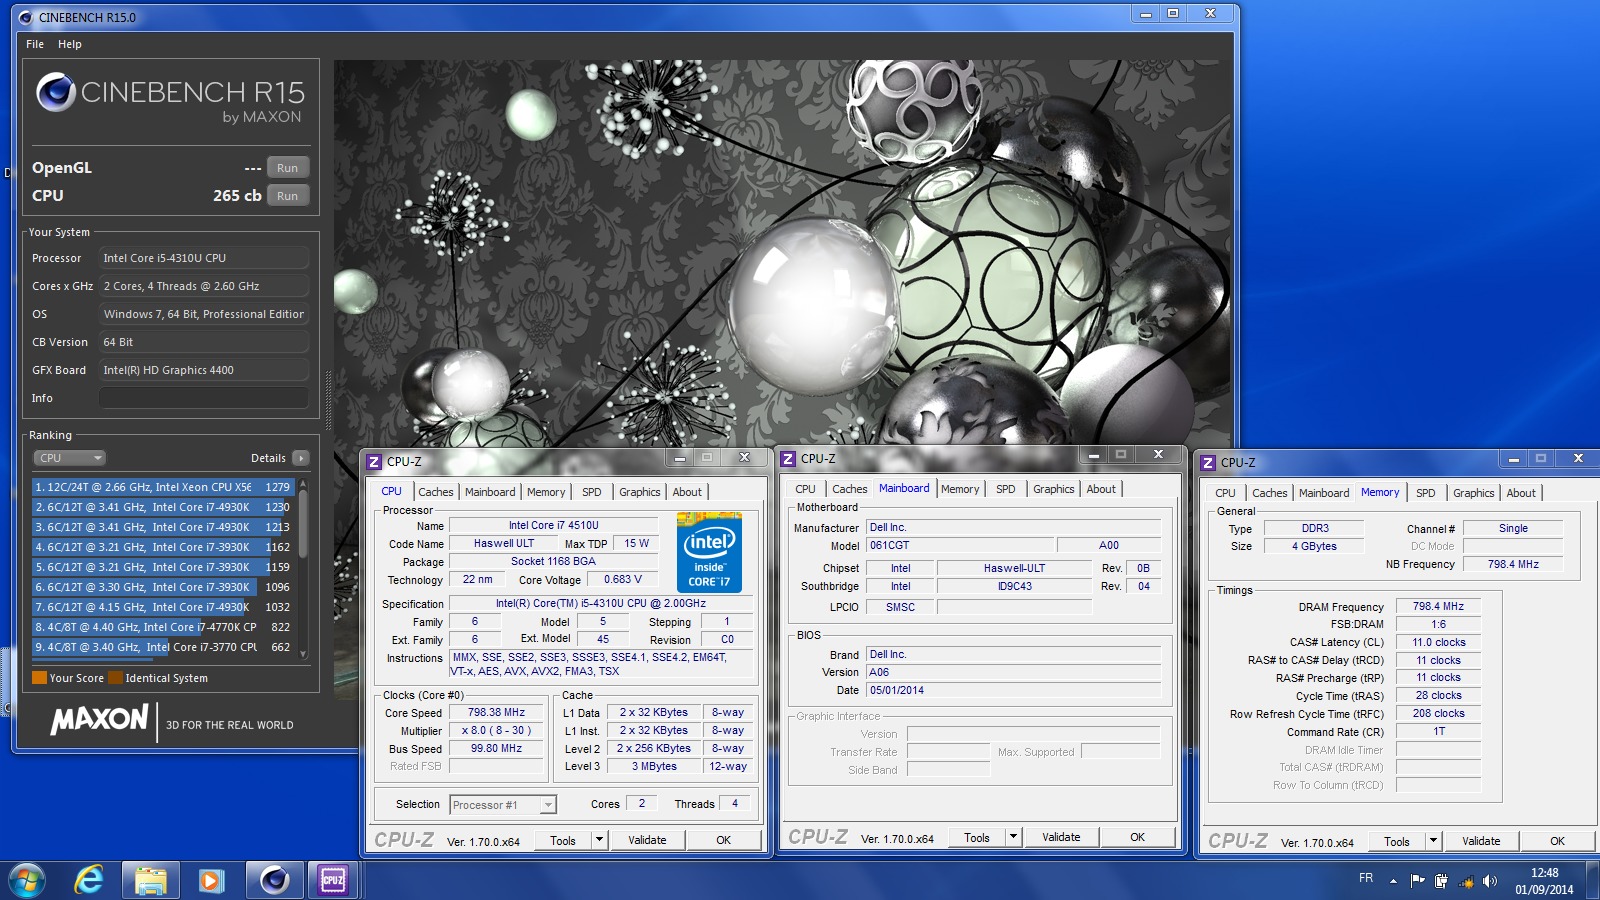Screen dimensions: 1600x900
Task: Click the Mainboard Model value 061CGT
Action: pyautogui.click(x=959, y=545)
